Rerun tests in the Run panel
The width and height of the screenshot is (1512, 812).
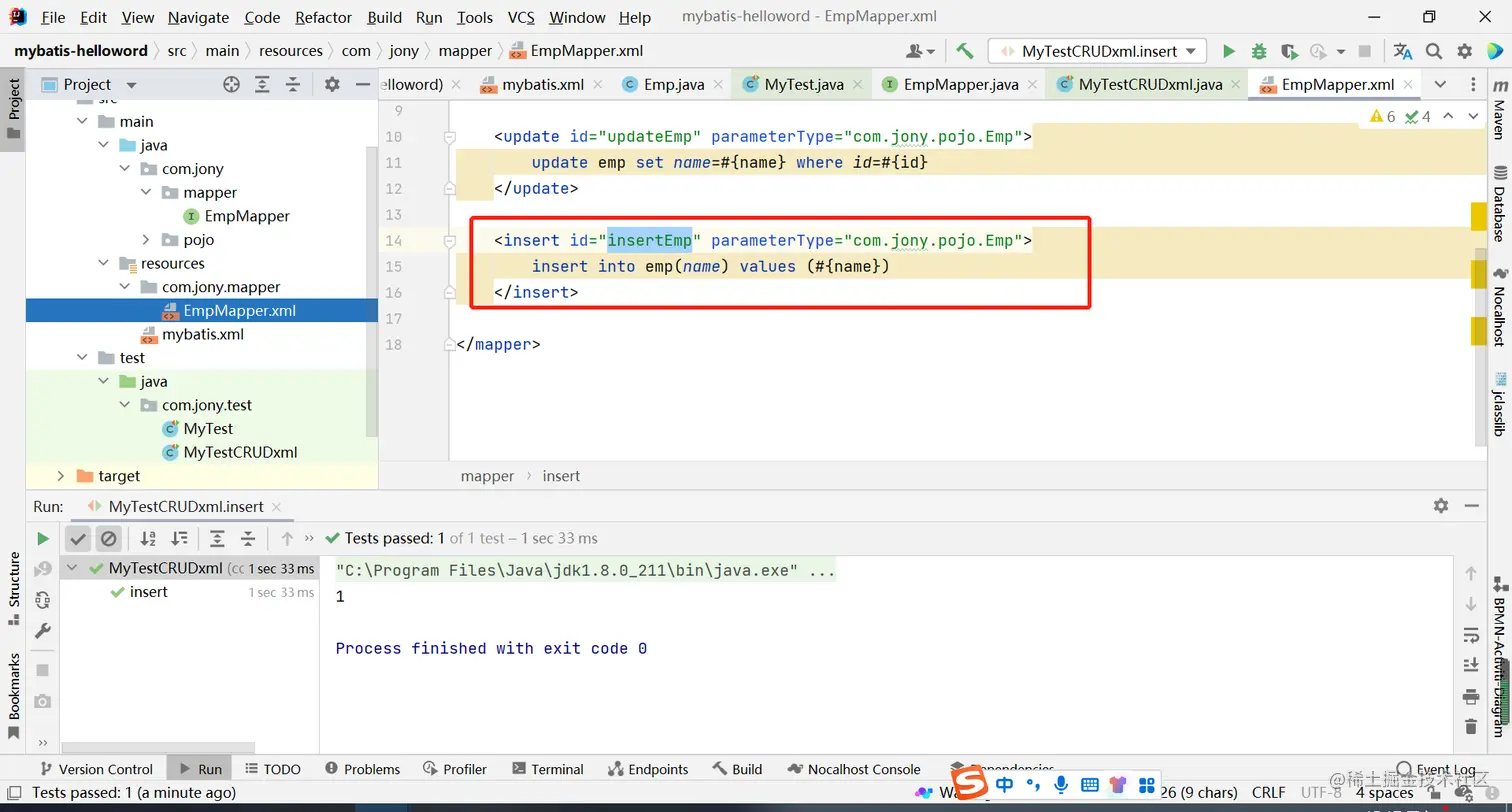click(42, 538)
